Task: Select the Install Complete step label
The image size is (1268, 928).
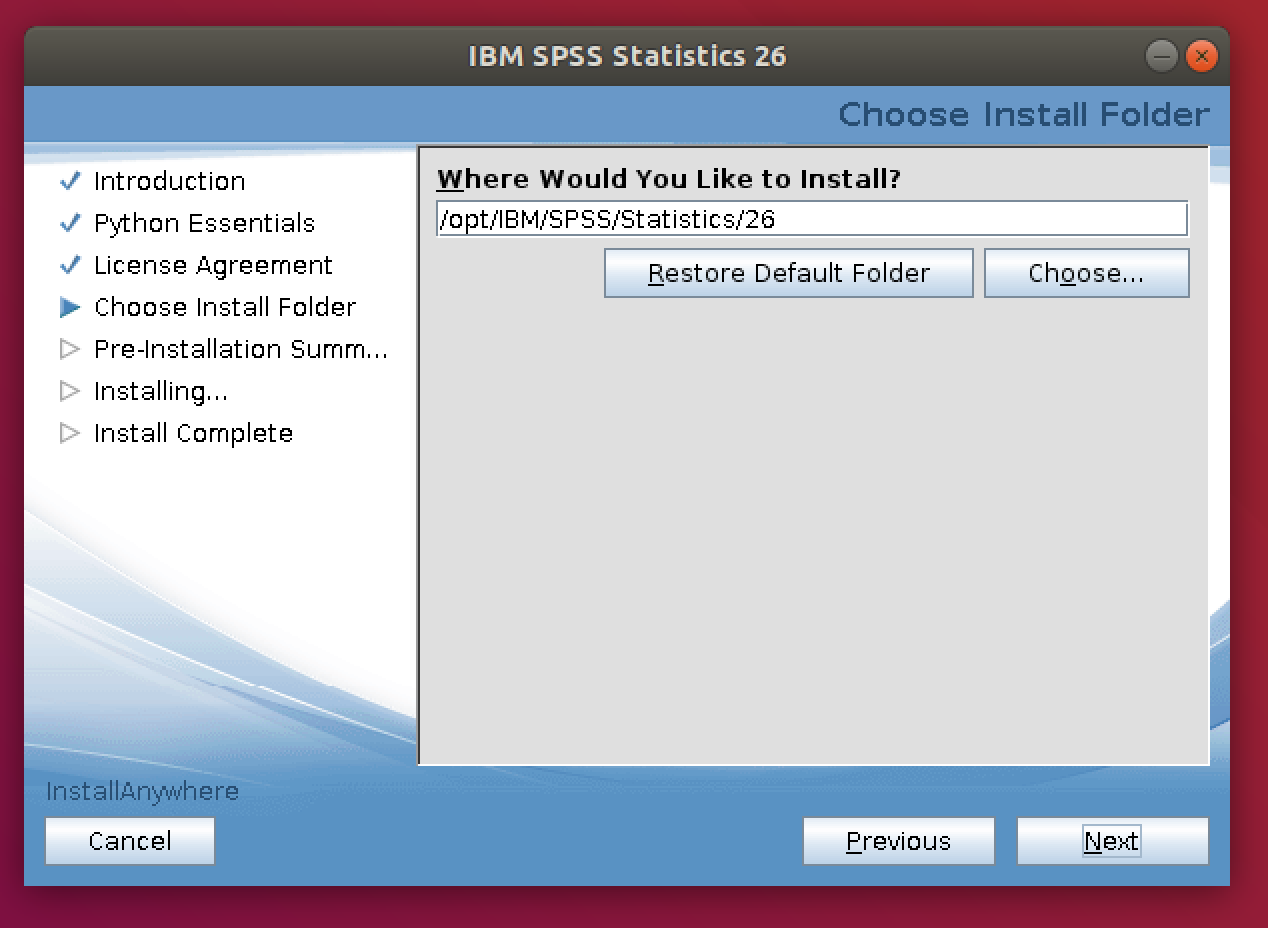Action: (193, 433)
